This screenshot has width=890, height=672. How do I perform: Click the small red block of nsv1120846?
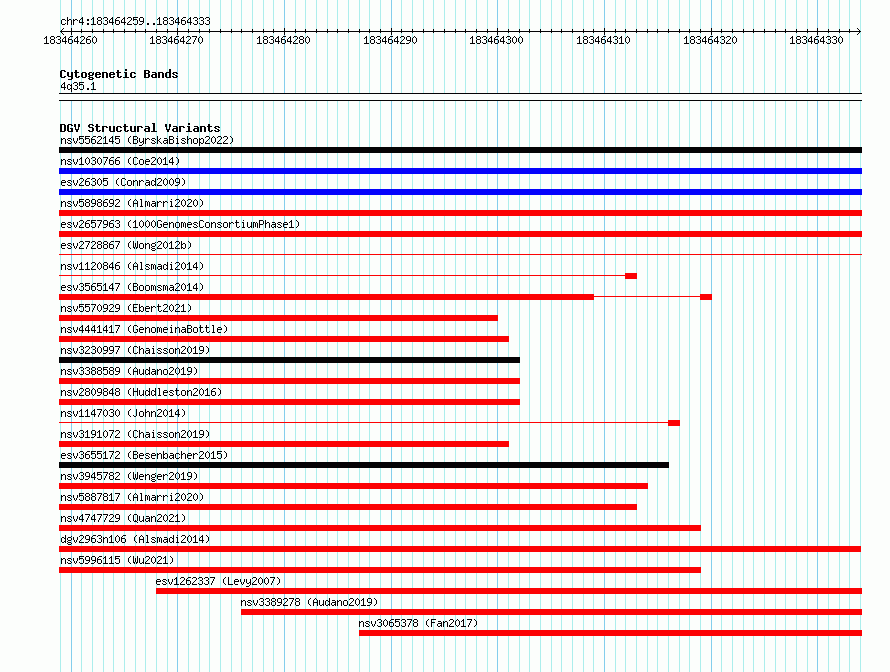[x=631, y=276]
